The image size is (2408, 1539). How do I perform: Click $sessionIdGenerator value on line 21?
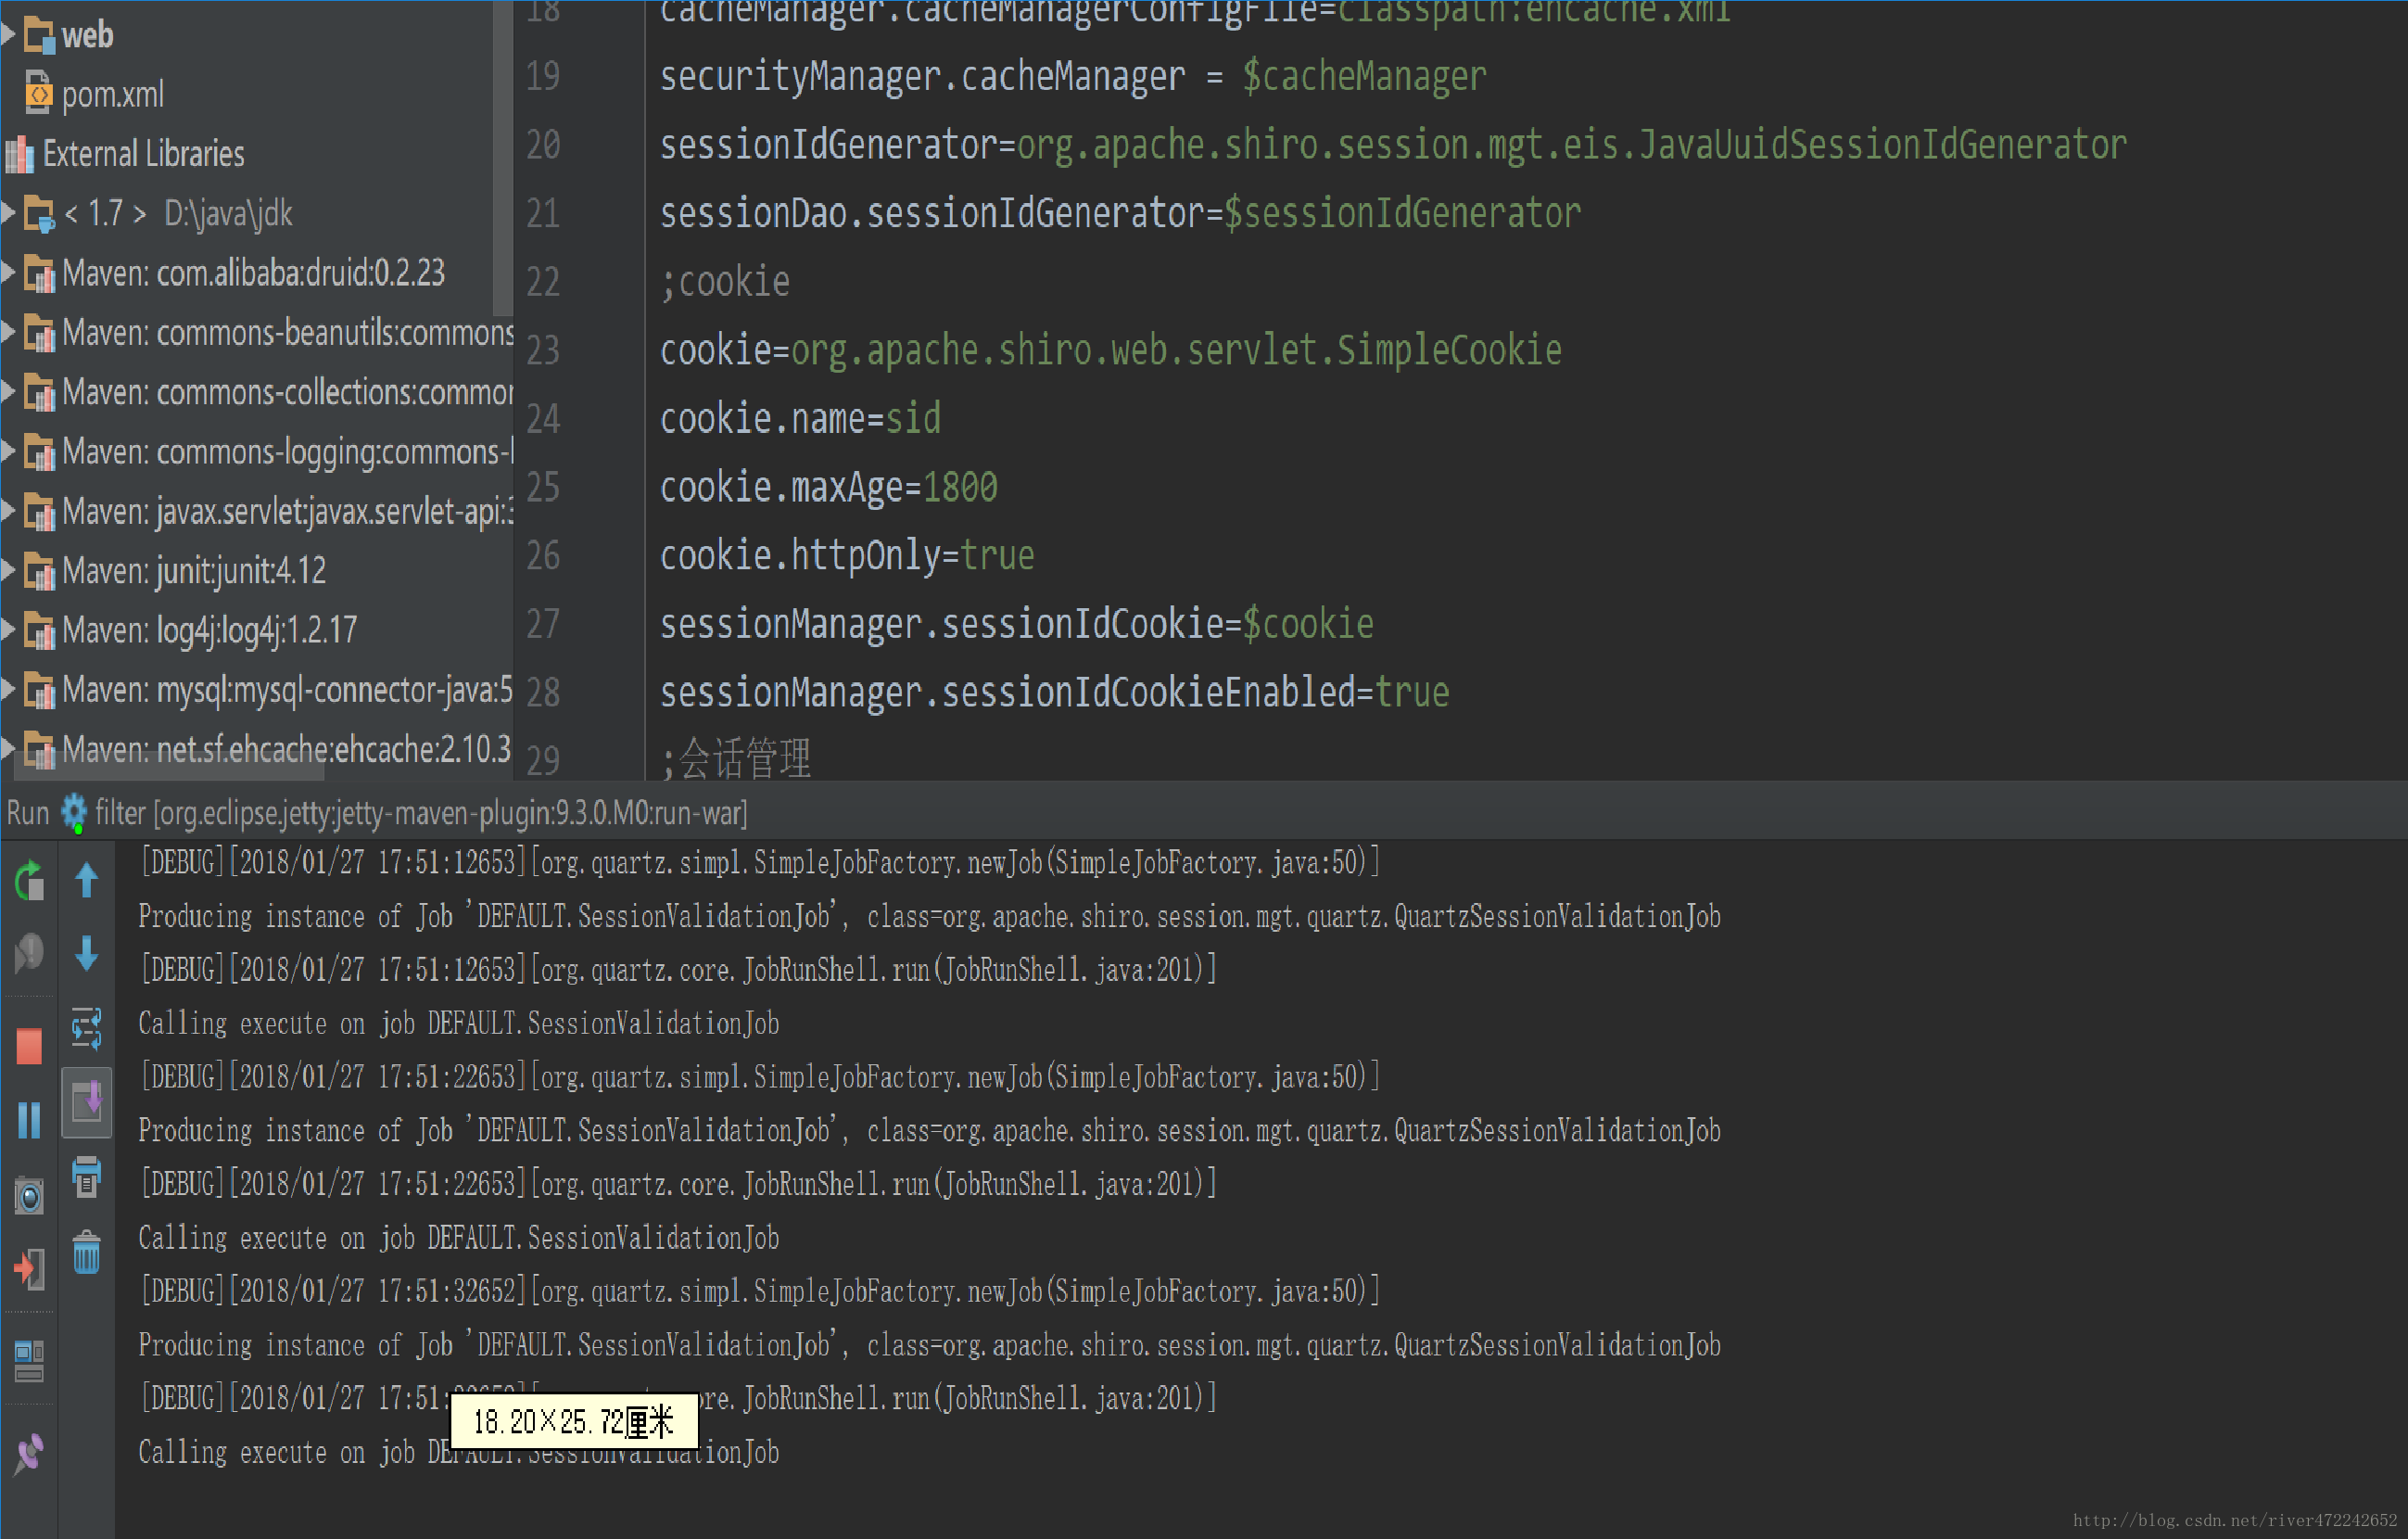[x=1402, y=214]
